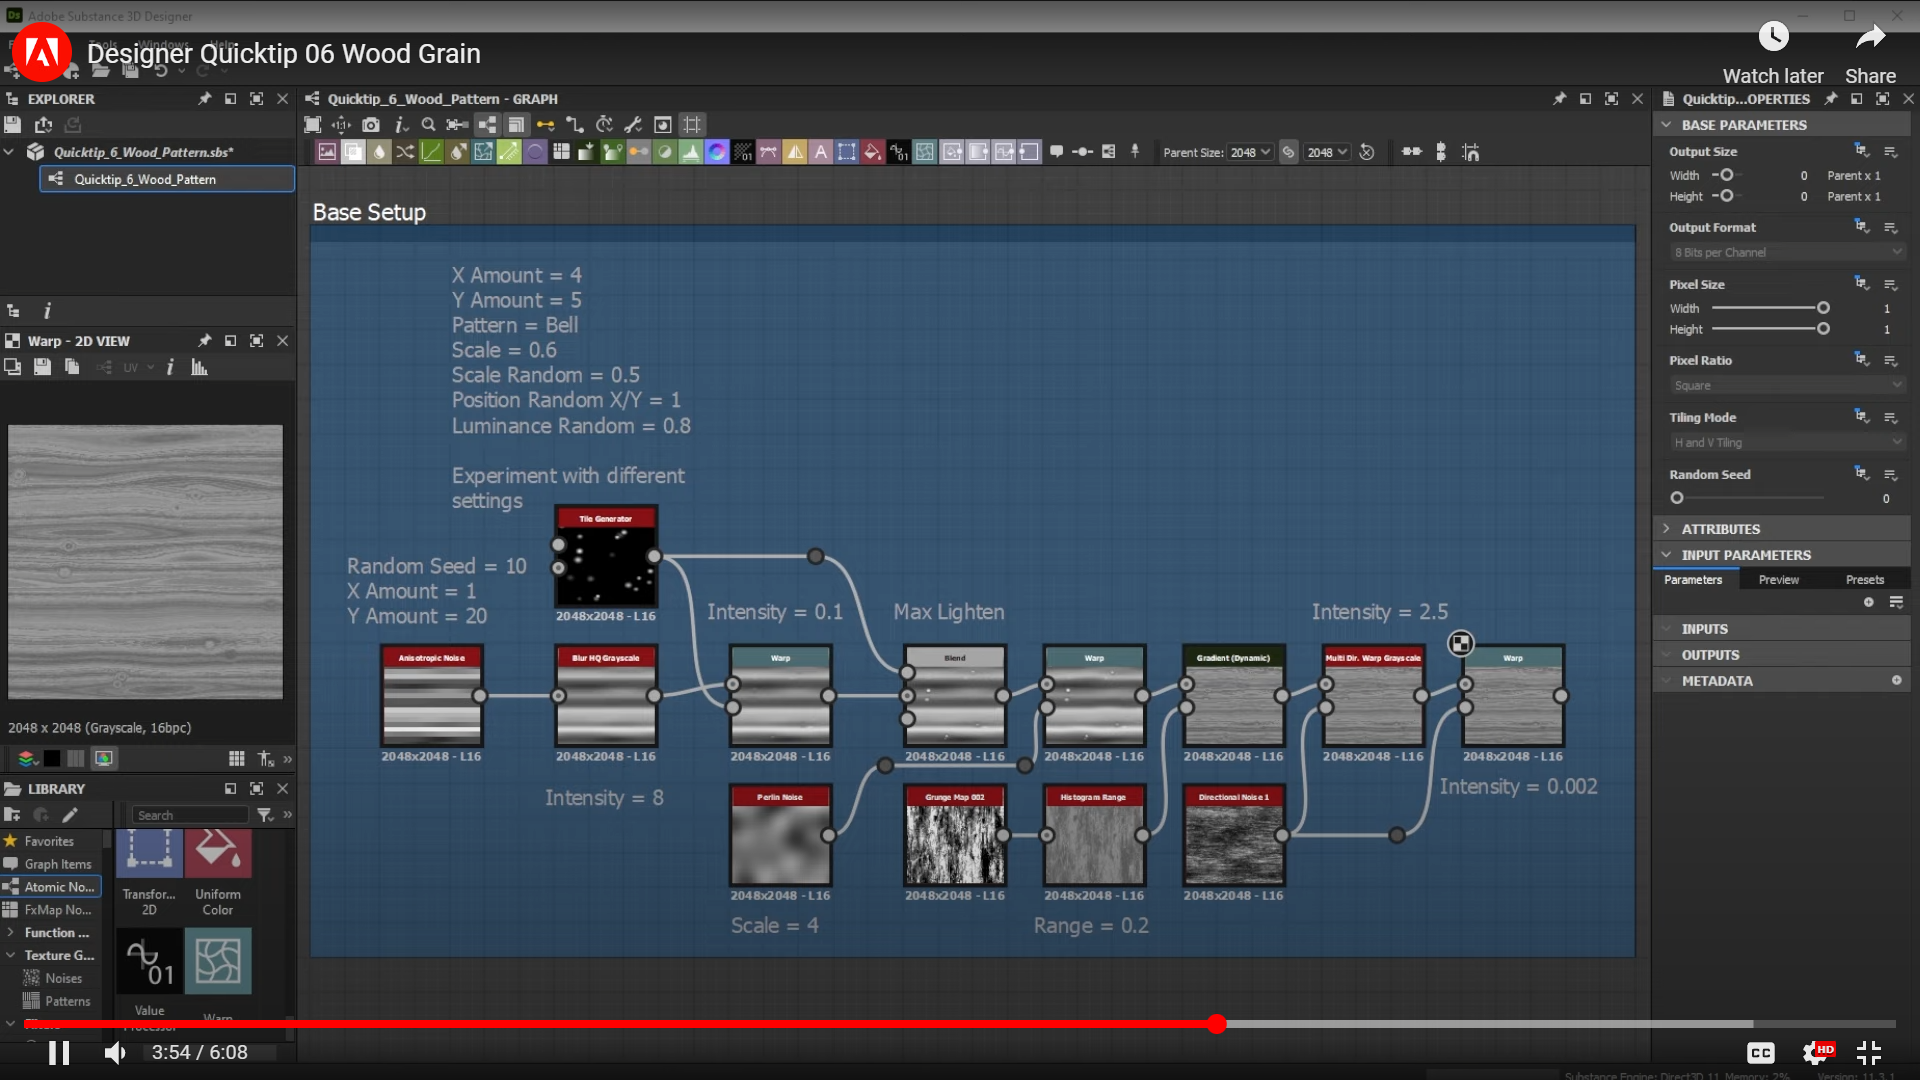Toggle Tiling Mode inheritance icon

(1861, 416)
